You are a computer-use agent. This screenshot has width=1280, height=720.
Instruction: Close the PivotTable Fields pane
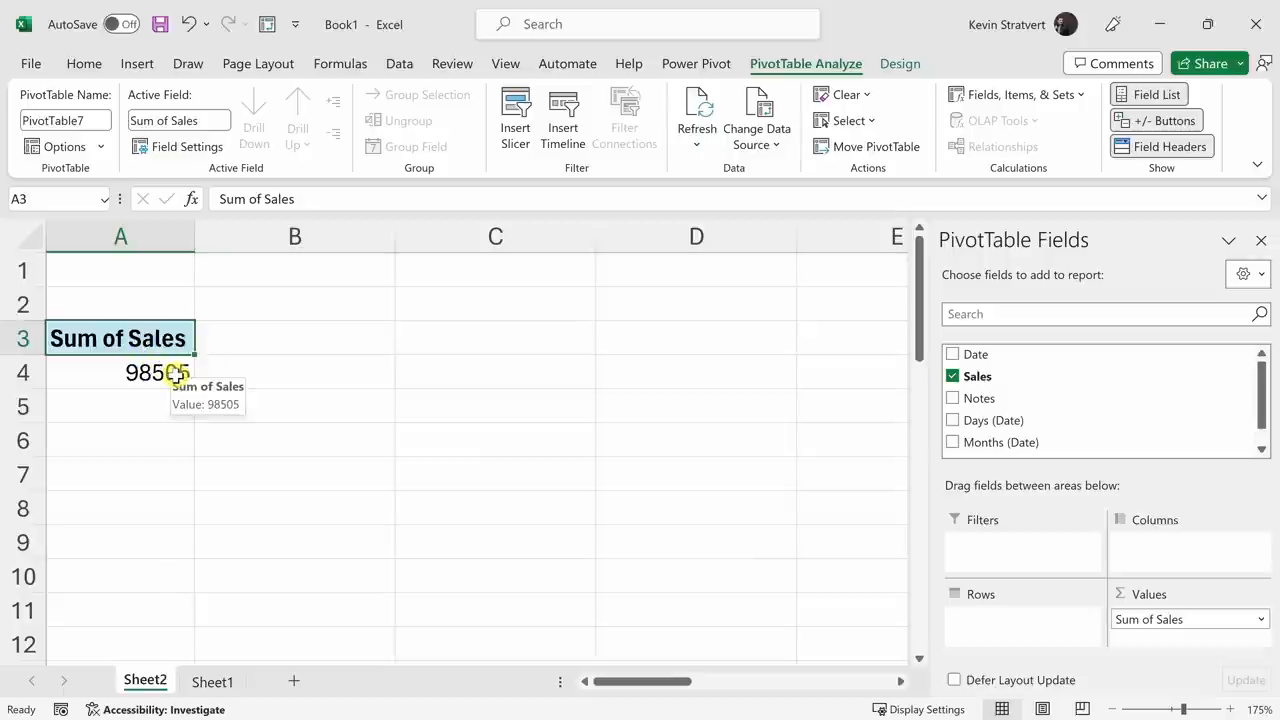coord(1261,240)
